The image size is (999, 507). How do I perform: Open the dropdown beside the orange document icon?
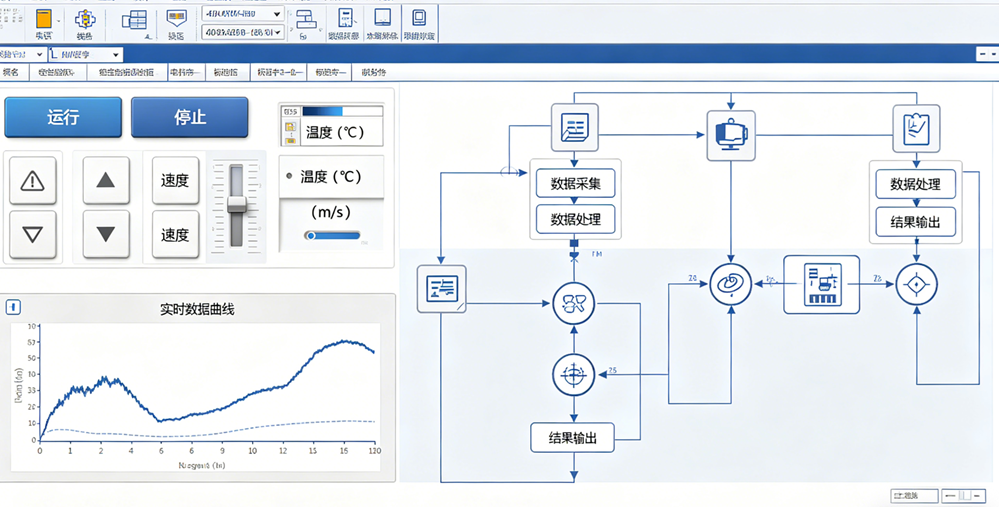(x=60, y=20)
